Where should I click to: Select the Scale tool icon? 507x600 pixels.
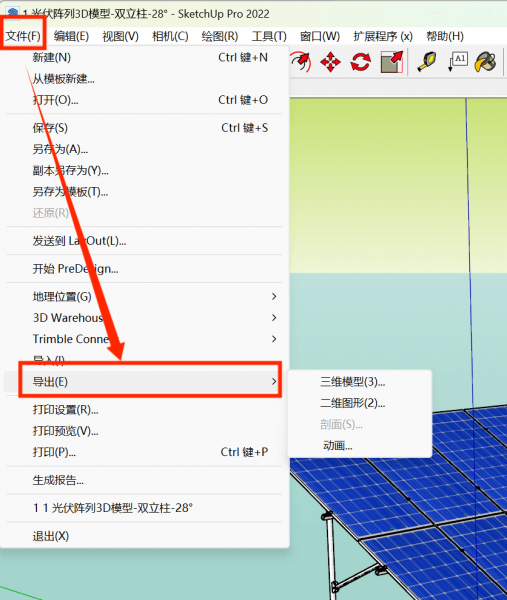[392, 62]
